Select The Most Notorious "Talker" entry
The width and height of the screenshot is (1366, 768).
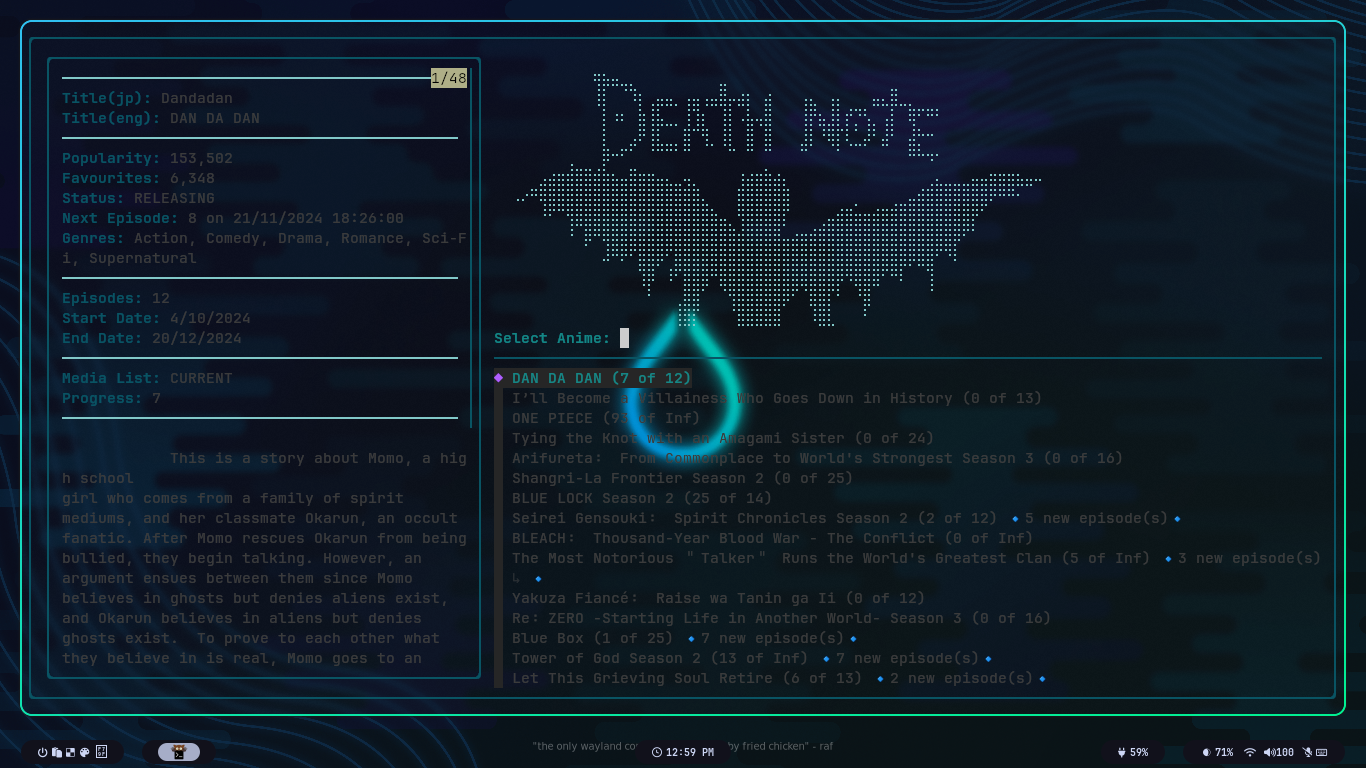(830, 558)
